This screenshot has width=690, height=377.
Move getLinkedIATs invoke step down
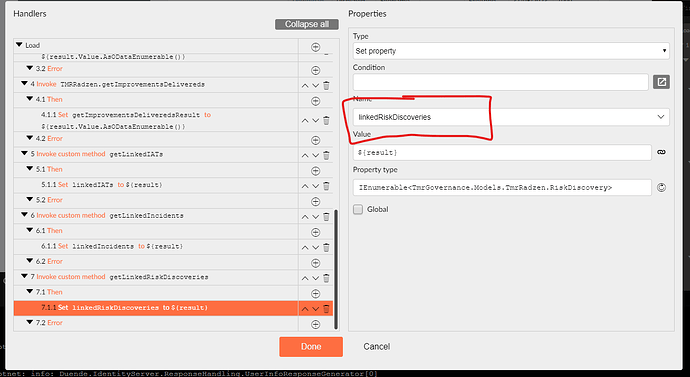(315, 155)
